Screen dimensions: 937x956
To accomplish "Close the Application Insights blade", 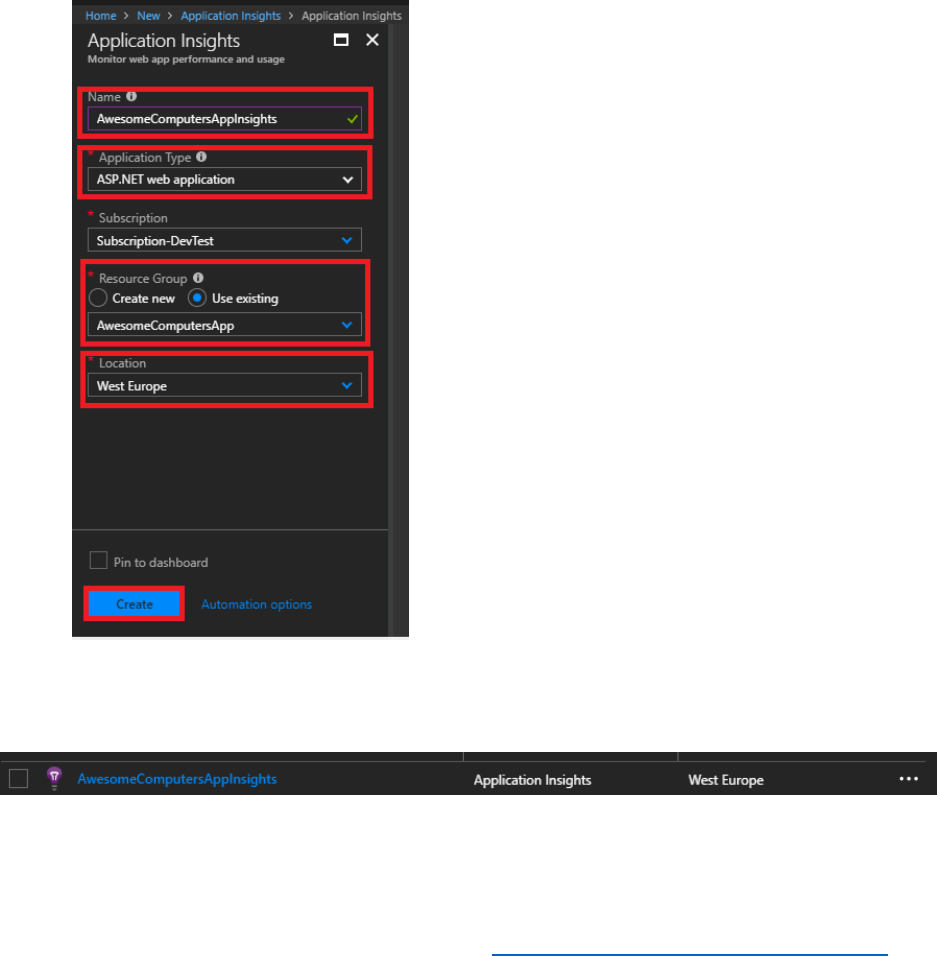I will click(x=372, y=40).
